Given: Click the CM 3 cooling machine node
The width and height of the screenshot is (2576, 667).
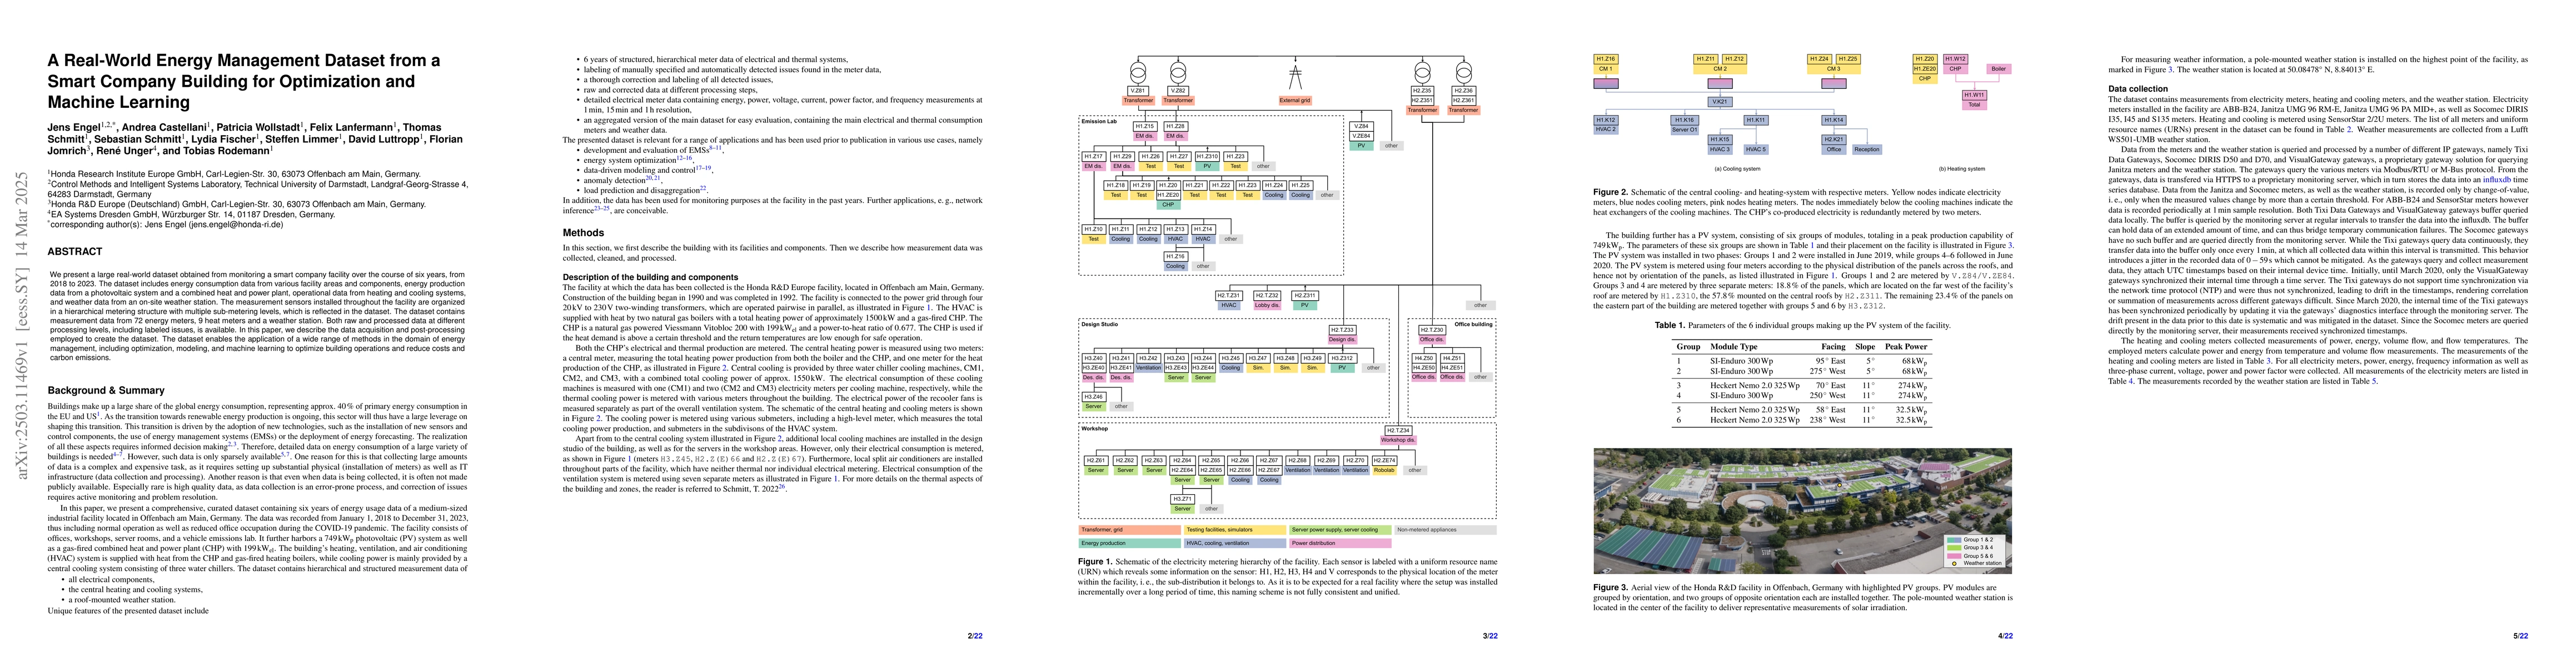Looking at the screenshot, I should pyautogui.click(x=1834, y=69).
